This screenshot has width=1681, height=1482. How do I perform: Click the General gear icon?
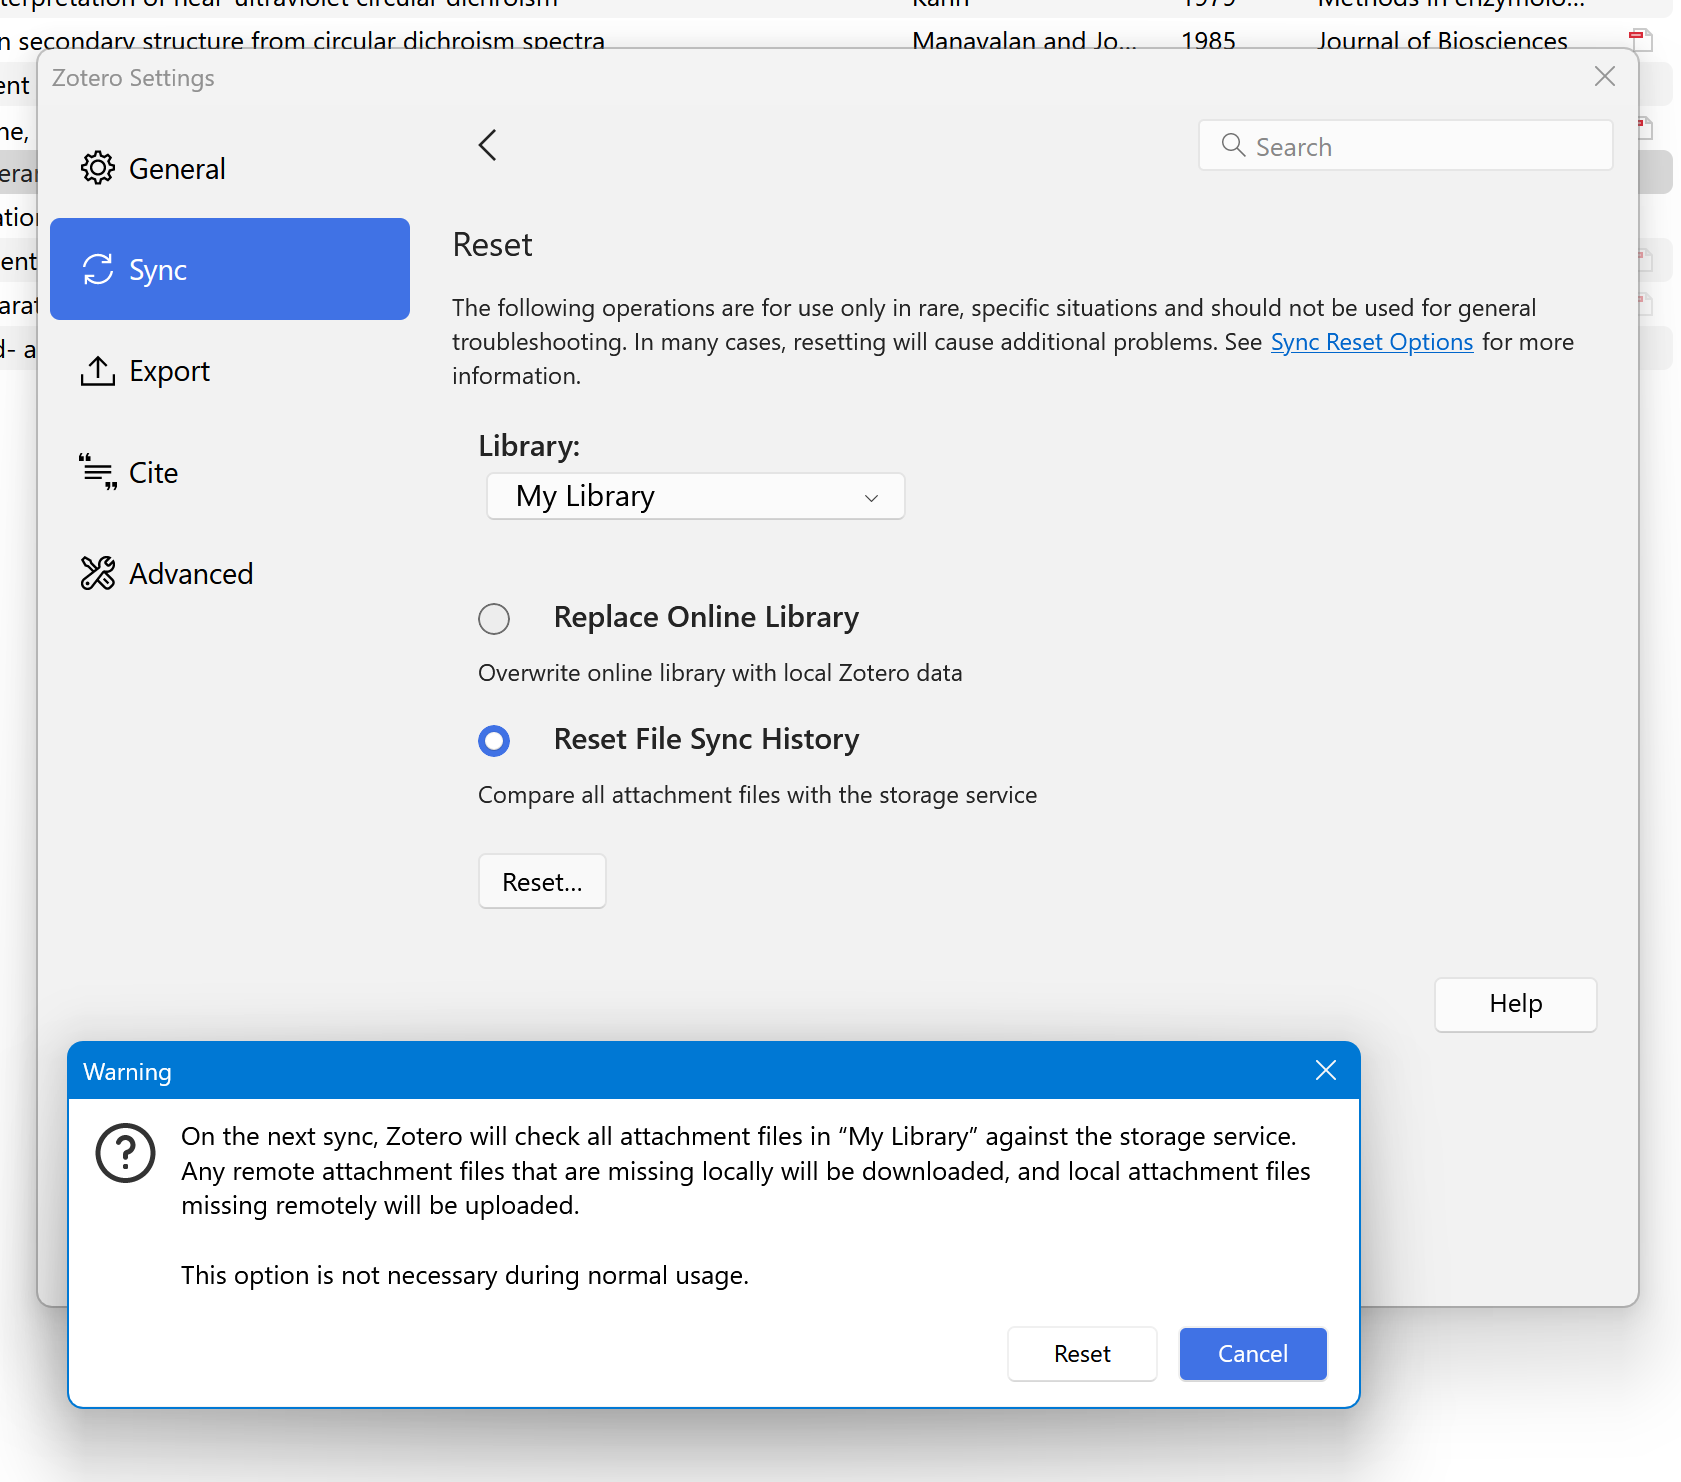tap(98, 168)
